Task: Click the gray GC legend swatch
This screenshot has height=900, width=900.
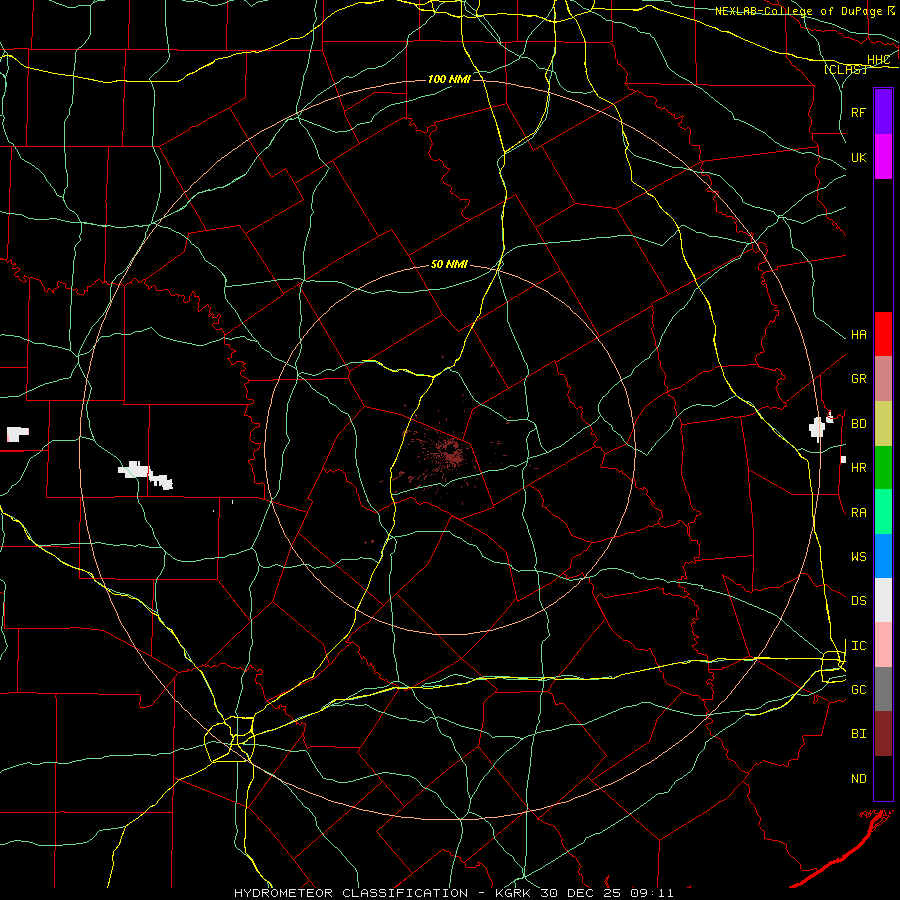Action: tap(883, 689)
